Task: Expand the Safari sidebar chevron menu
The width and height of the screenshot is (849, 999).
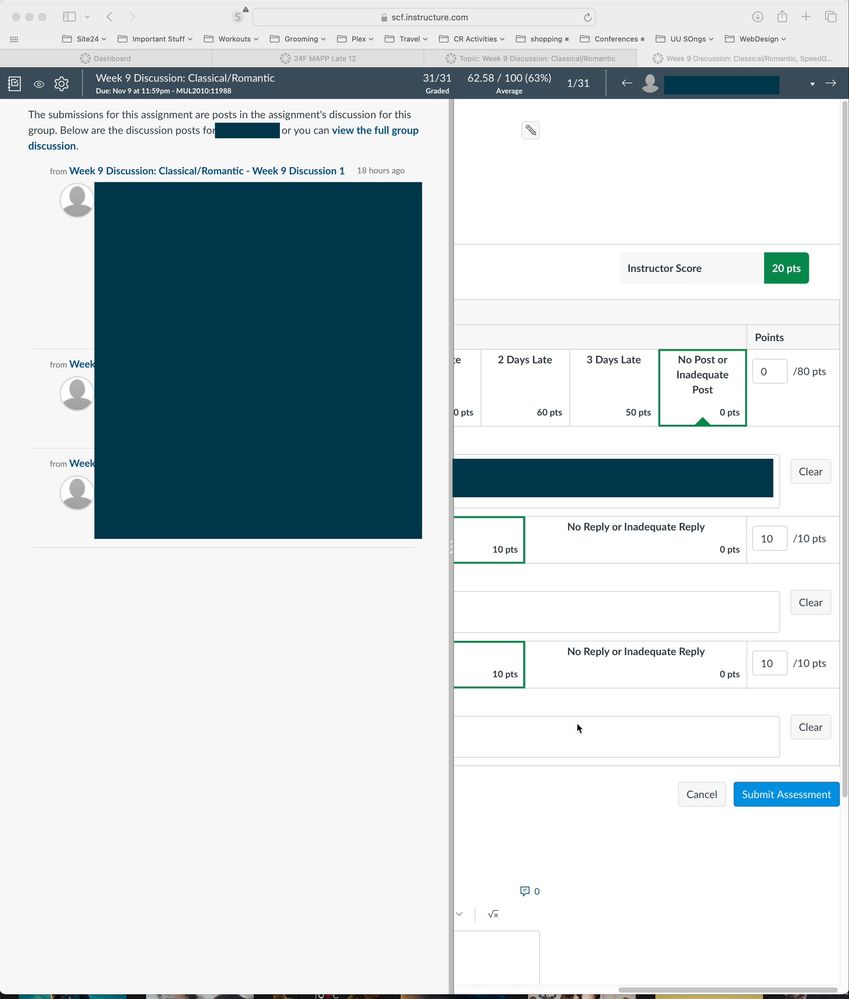Action: (x=87, y=17)
